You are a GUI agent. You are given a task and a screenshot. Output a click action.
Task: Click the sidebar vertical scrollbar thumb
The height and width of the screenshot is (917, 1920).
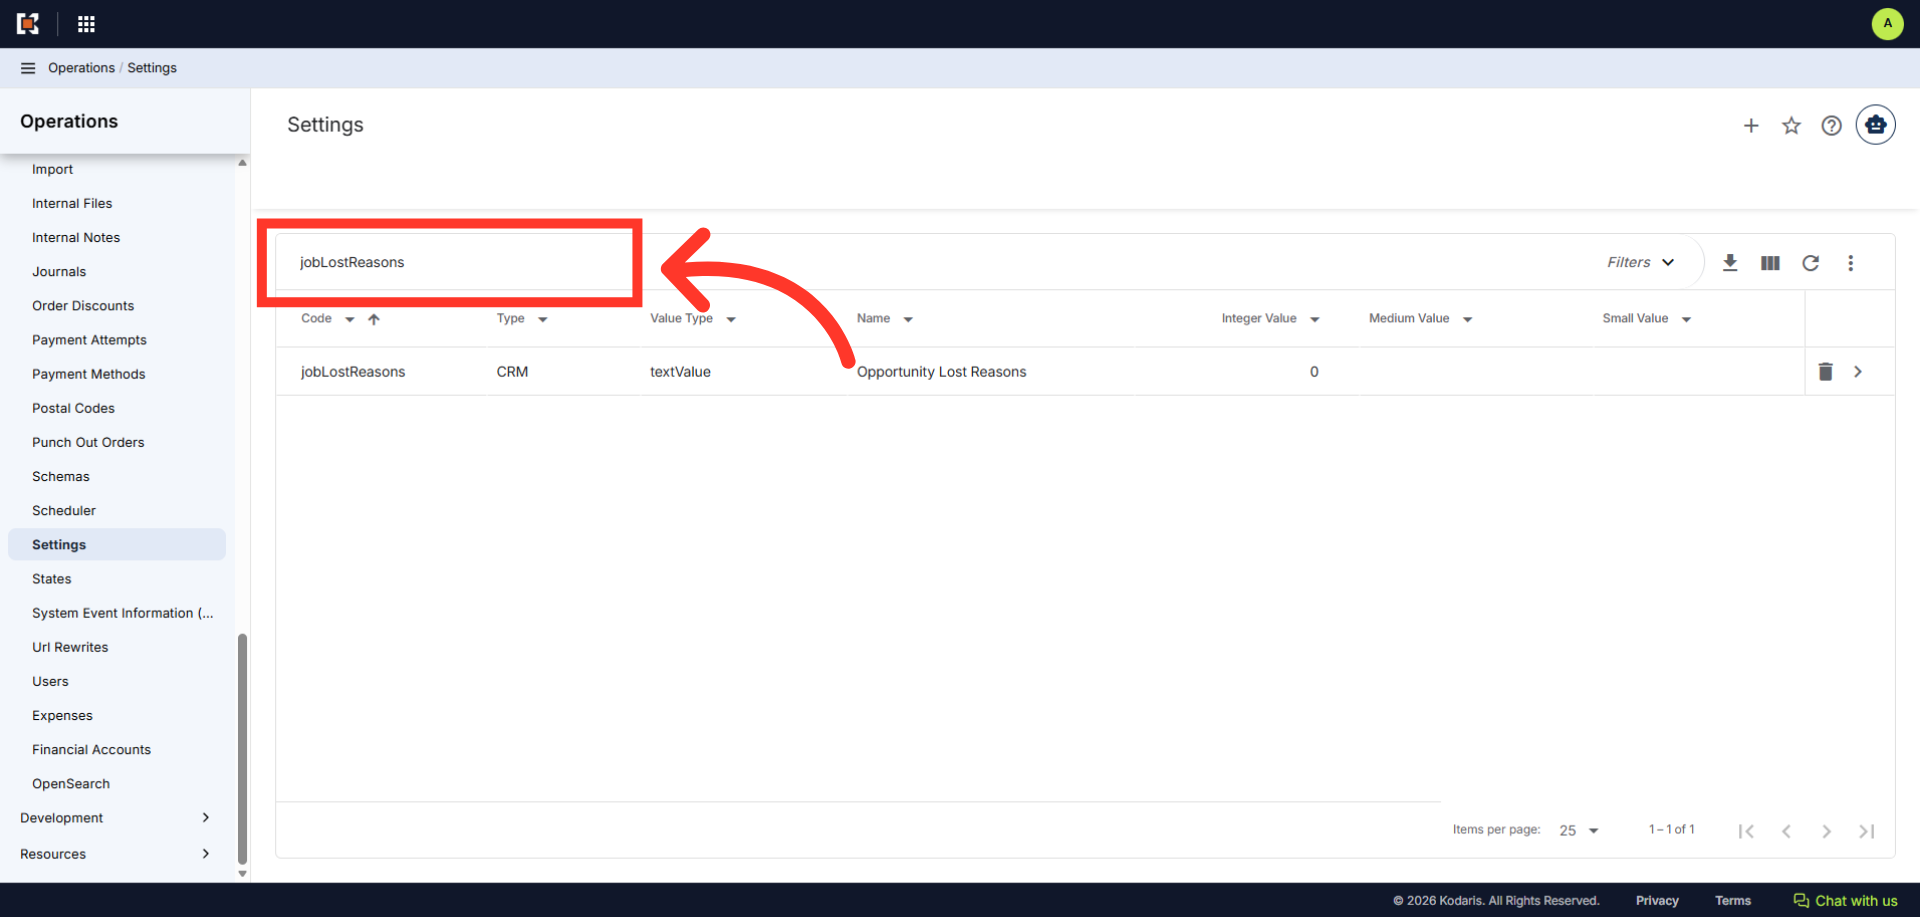(242, 748)
